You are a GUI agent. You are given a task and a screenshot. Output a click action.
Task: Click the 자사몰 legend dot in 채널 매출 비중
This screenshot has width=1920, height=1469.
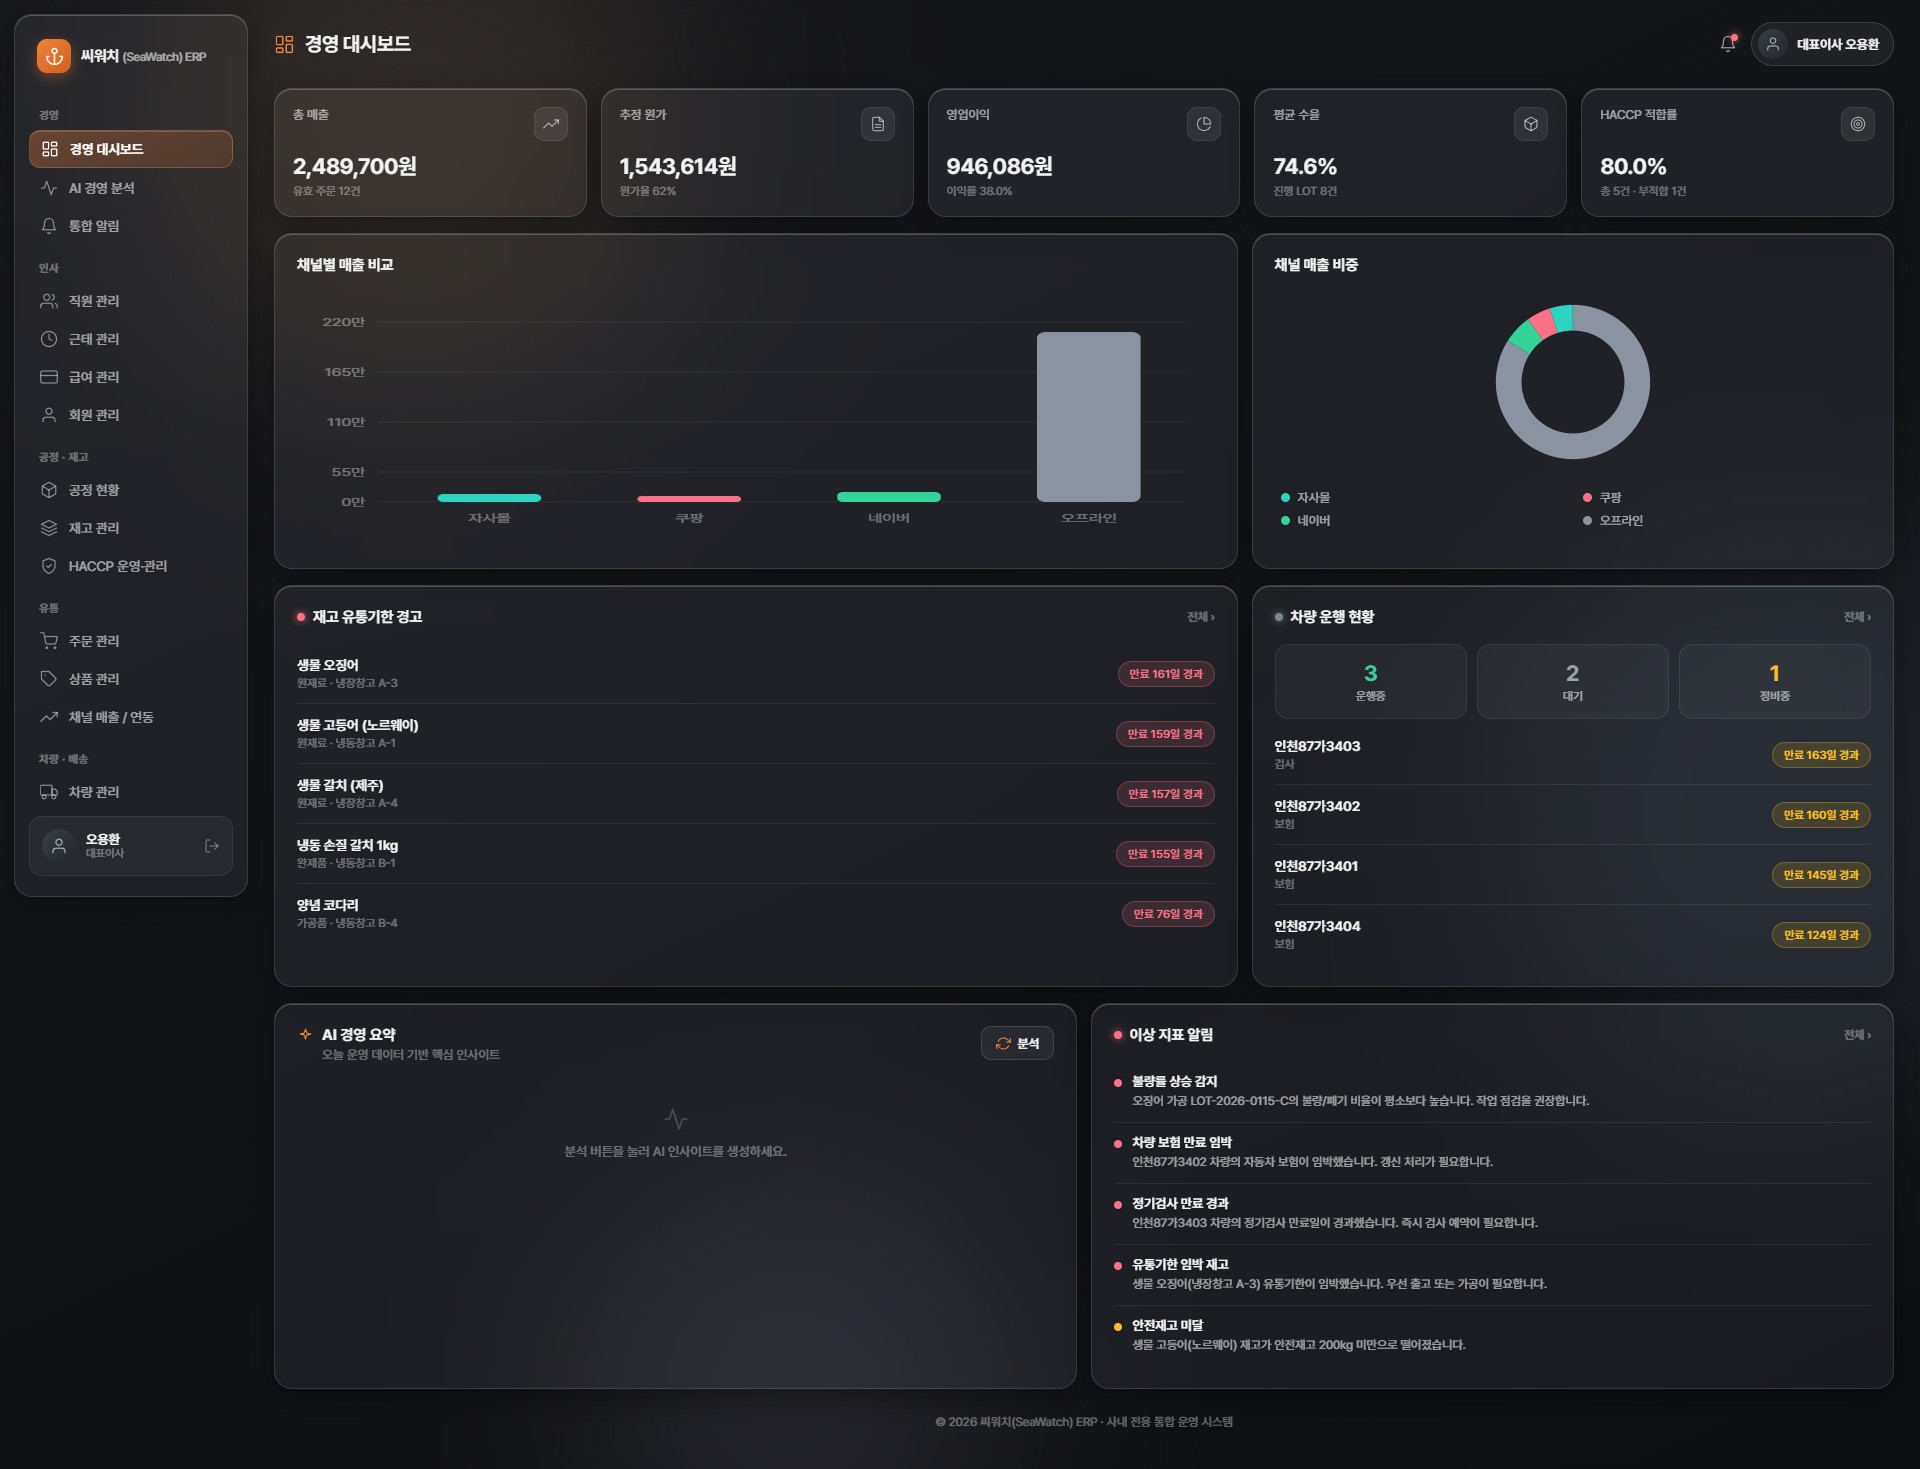(1285, 497)
